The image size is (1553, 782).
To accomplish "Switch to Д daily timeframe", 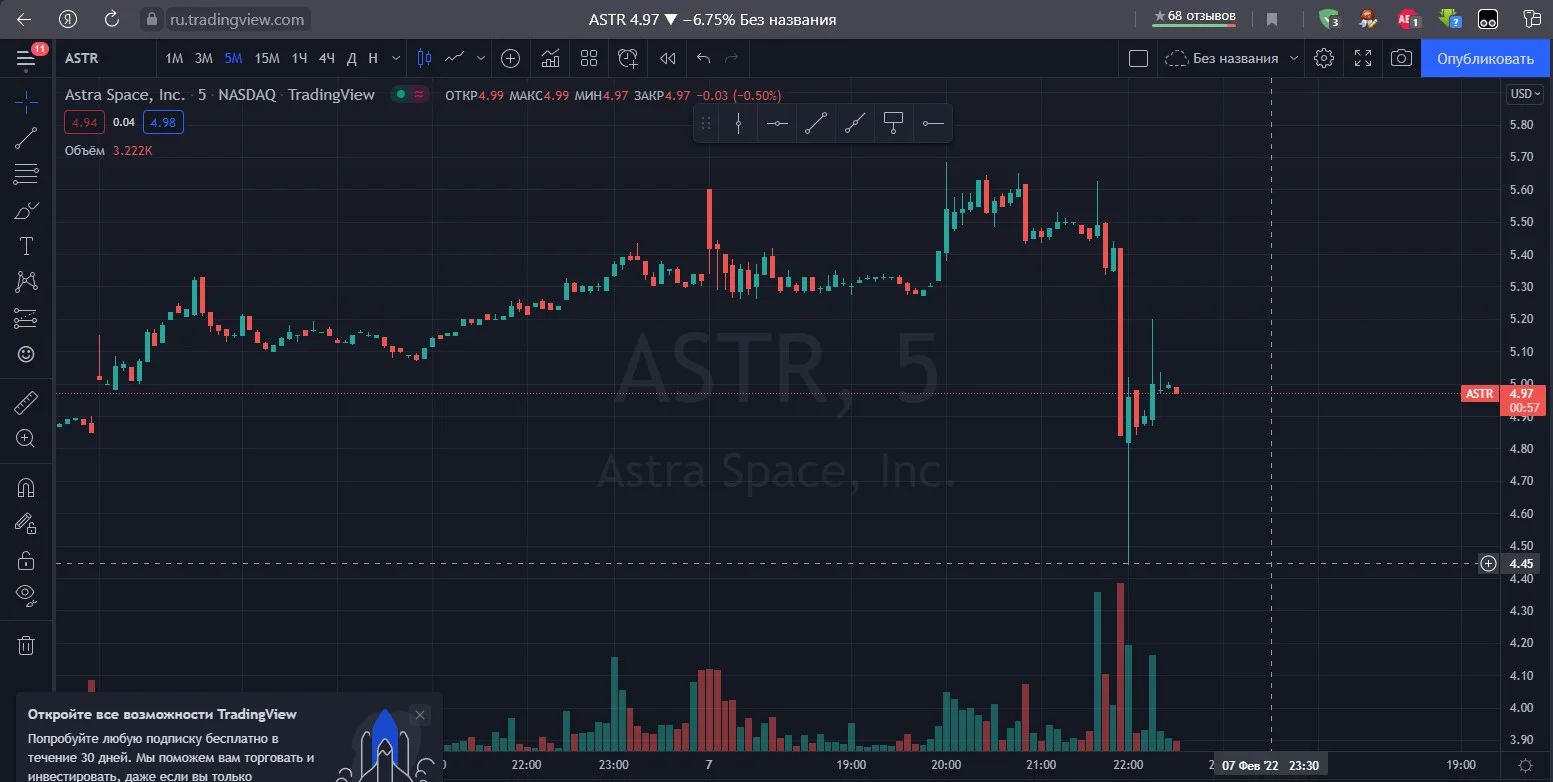I will coord(351,59).
